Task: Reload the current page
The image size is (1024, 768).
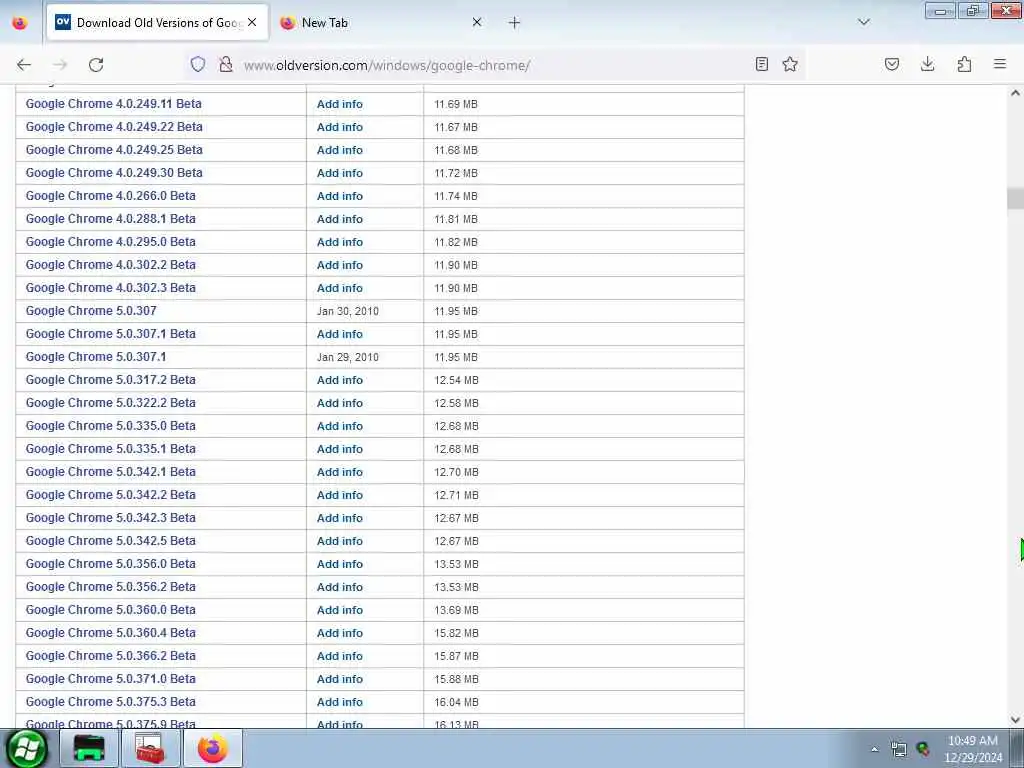Action: click(96, 65)
